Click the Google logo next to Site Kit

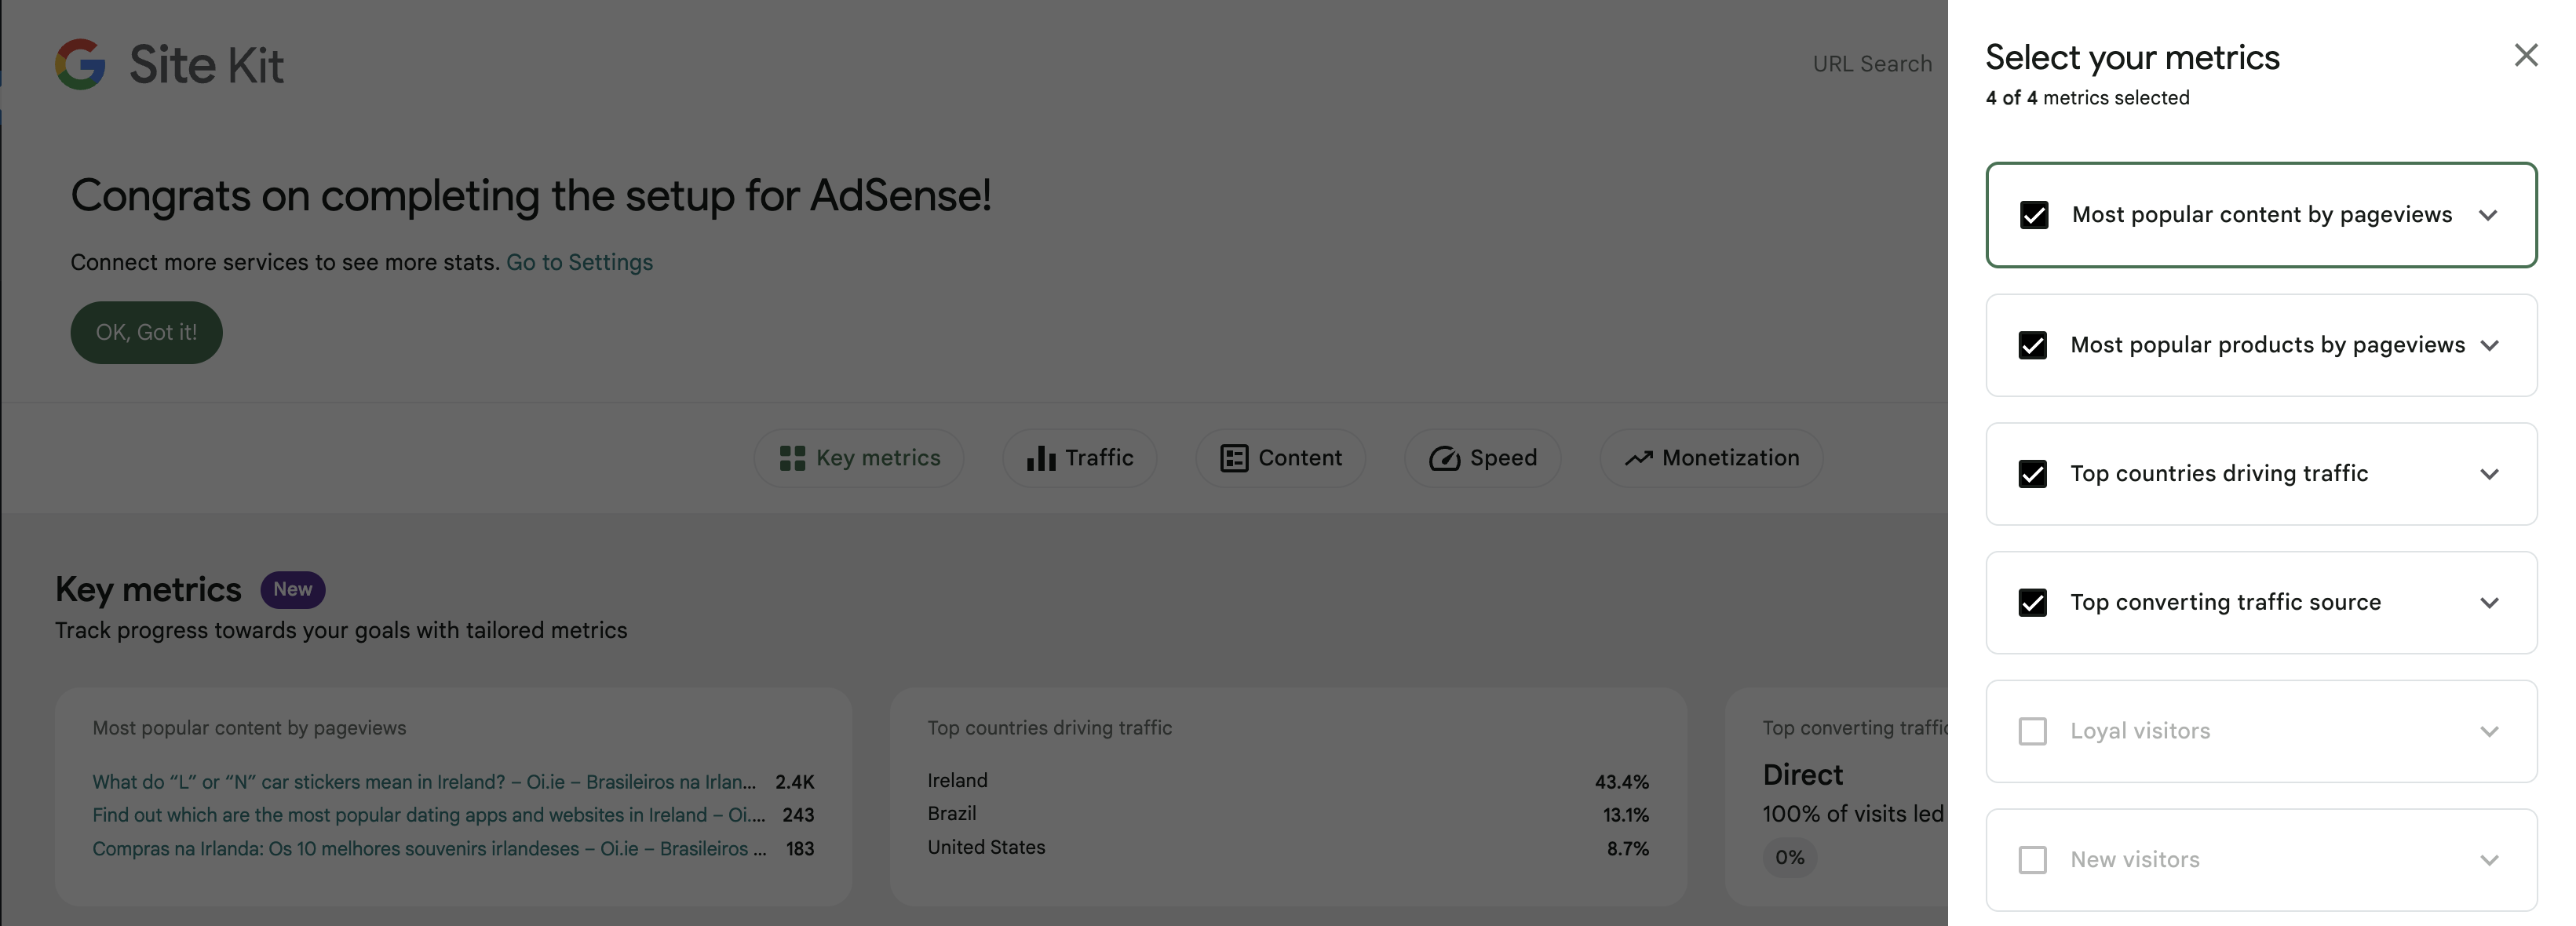pyautogui.click(x=81, y=64)
